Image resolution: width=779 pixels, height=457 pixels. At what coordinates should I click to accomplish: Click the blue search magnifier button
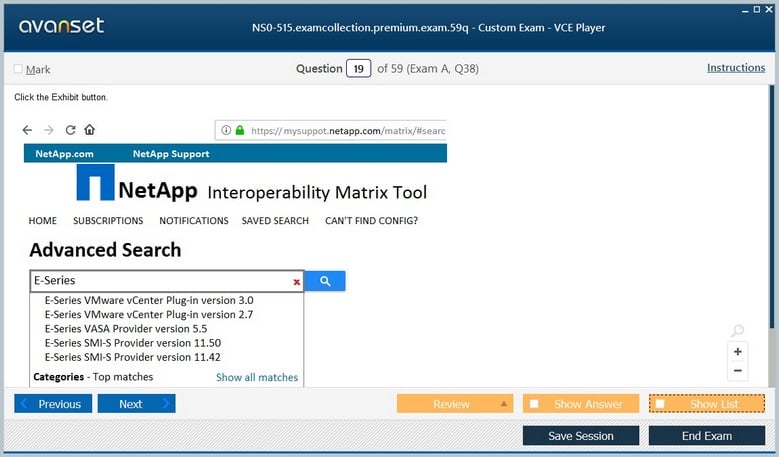coord(325,281)
